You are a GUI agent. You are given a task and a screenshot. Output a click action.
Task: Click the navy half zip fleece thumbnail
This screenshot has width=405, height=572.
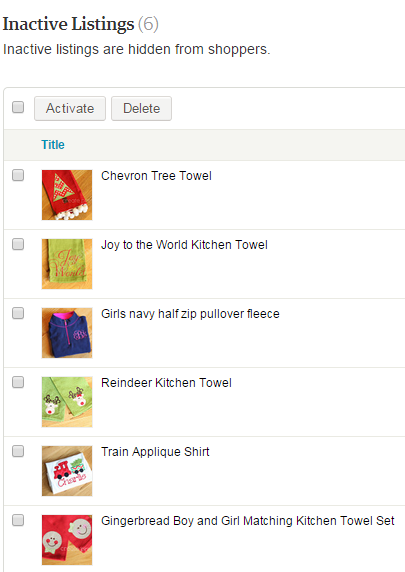click(x=67, y=333)
